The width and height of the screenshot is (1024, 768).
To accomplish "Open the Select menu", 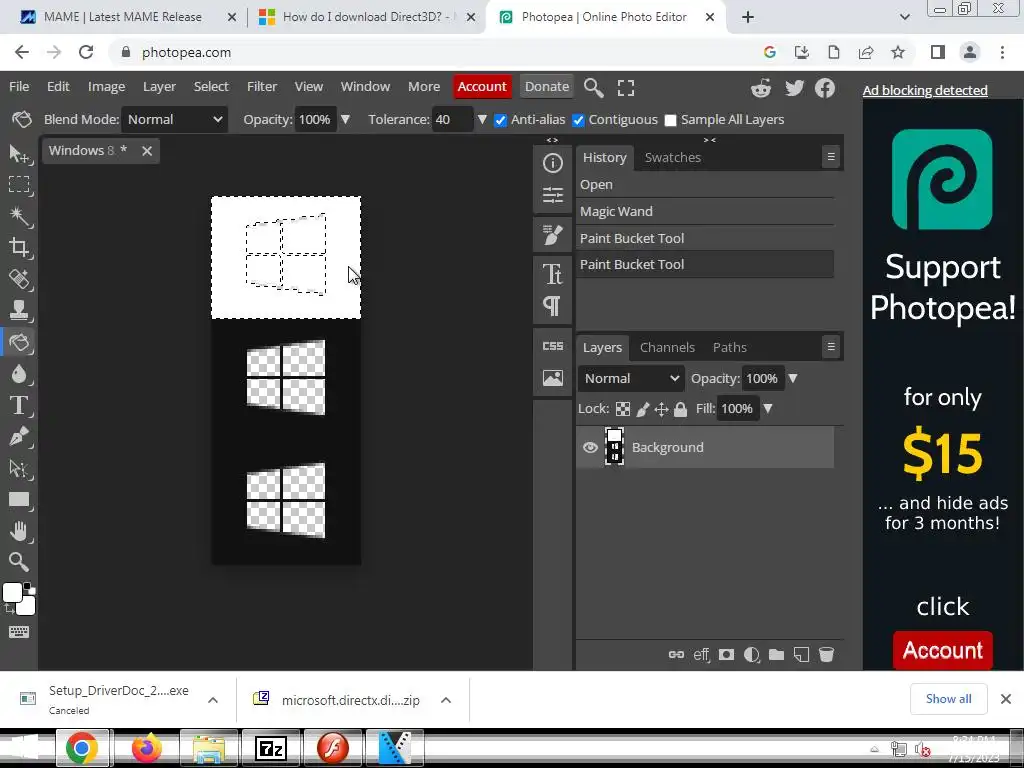I will 211,86.
